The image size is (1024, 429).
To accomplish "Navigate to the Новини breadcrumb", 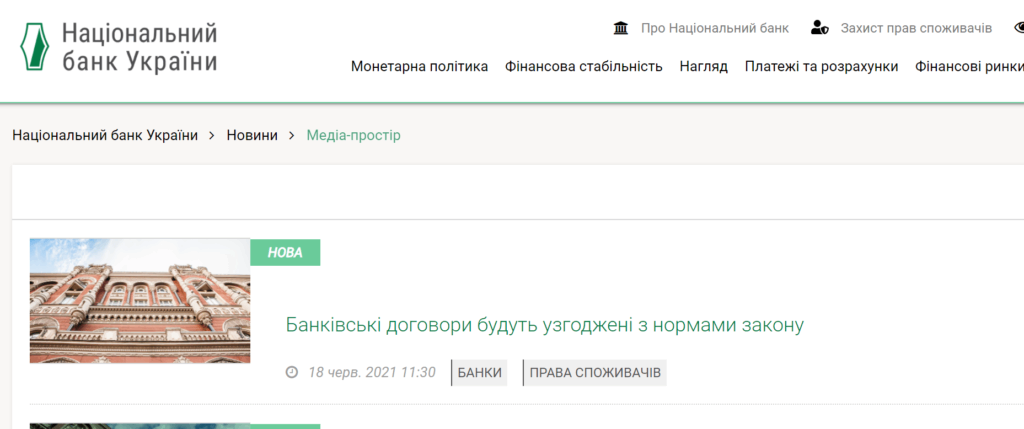I will pos(252,135).
